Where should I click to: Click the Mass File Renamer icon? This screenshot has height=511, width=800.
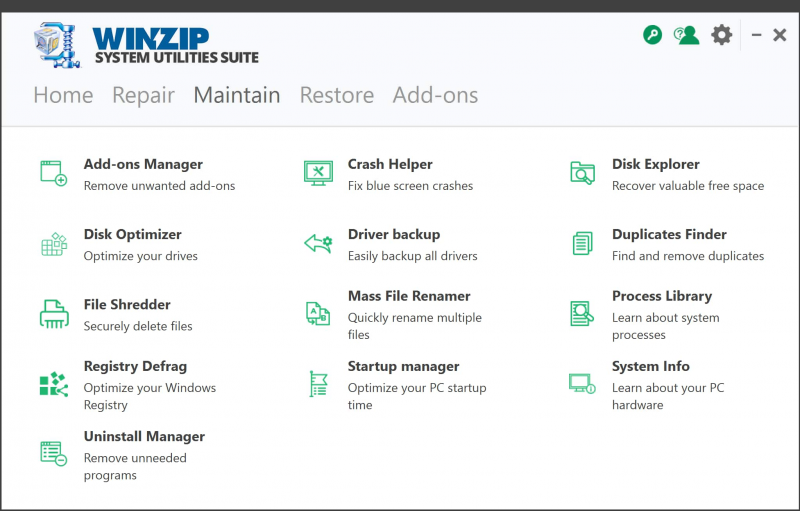click(x=318, y=314)
